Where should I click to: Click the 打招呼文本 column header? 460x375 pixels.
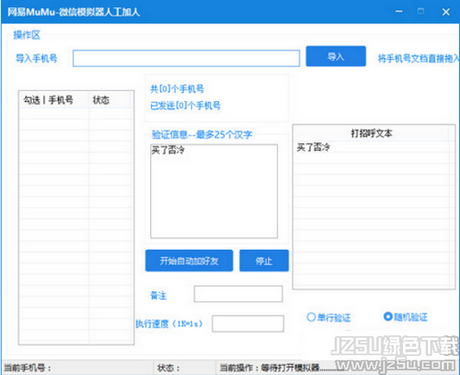coord(371,134)
